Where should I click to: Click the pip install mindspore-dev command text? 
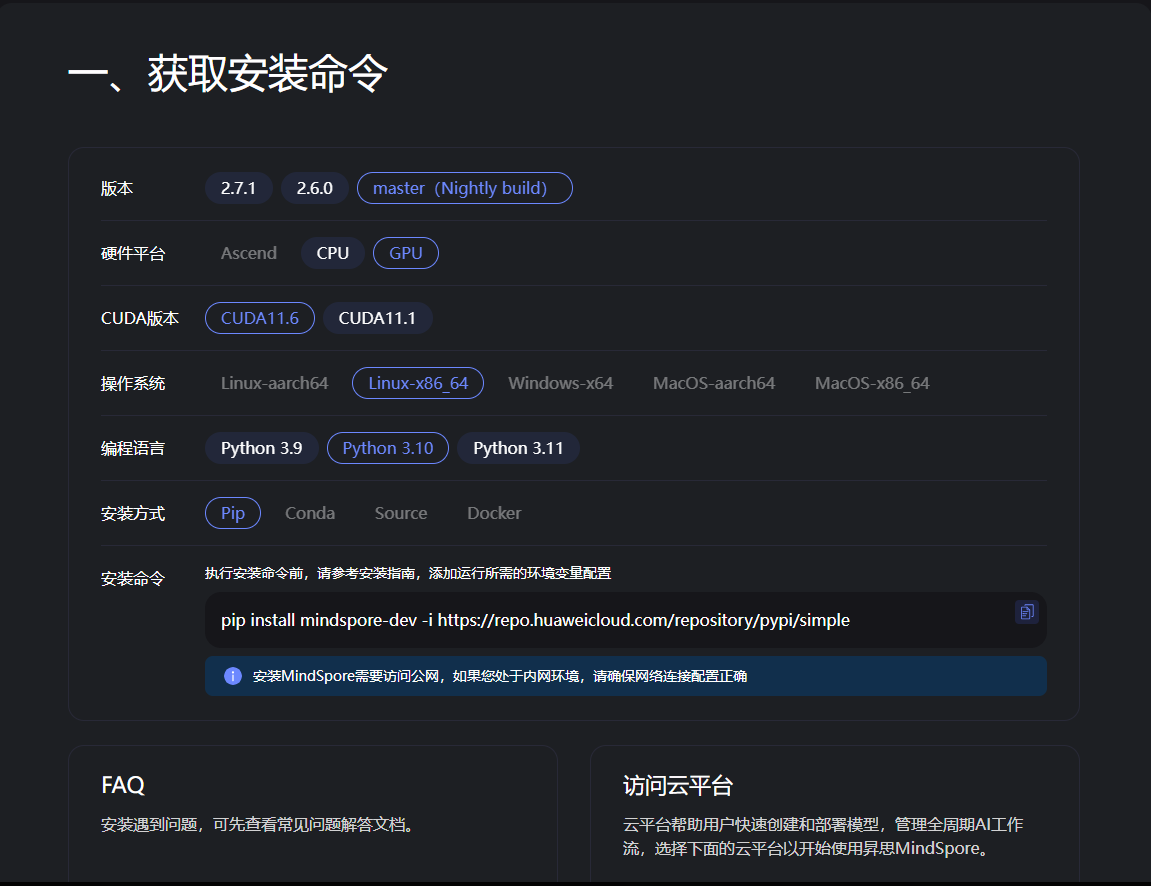tap(535, 620)
